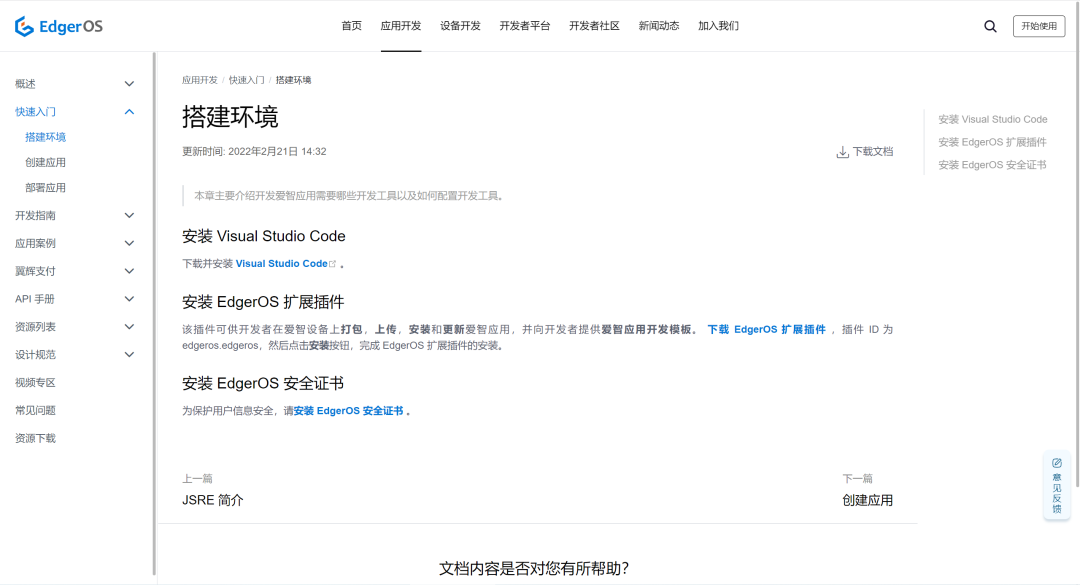This screenshot has height=585, width=1080.
Task: Expand the 开发指南 chevron
Action: [x=129, y=216]
